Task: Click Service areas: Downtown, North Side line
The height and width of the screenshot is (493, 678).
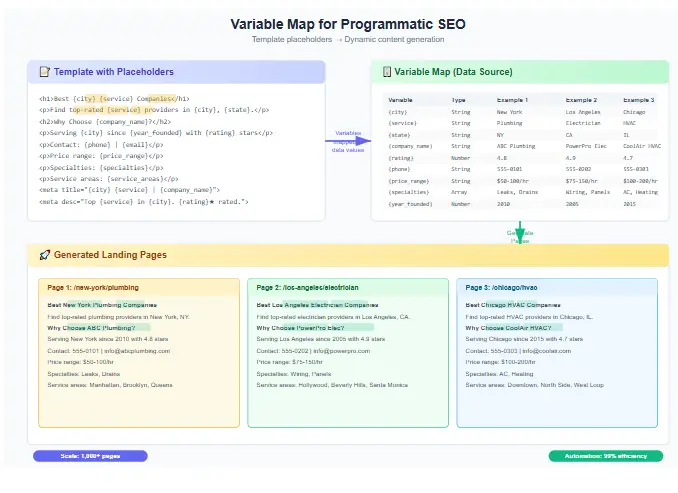Action: point(534,385)
